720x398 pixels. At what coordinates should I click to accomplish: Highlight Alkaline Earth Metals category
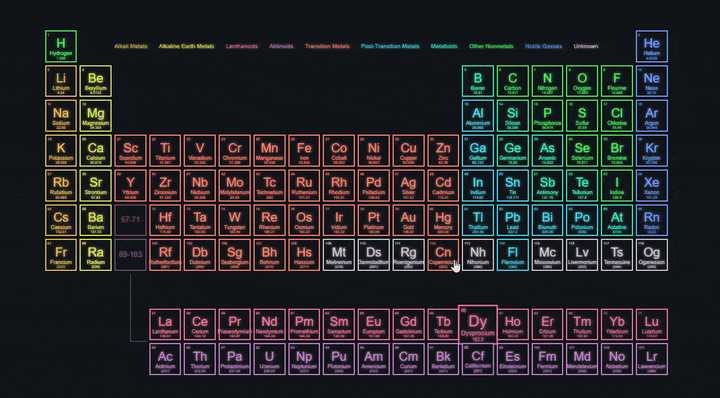click(x=186, y=46)
